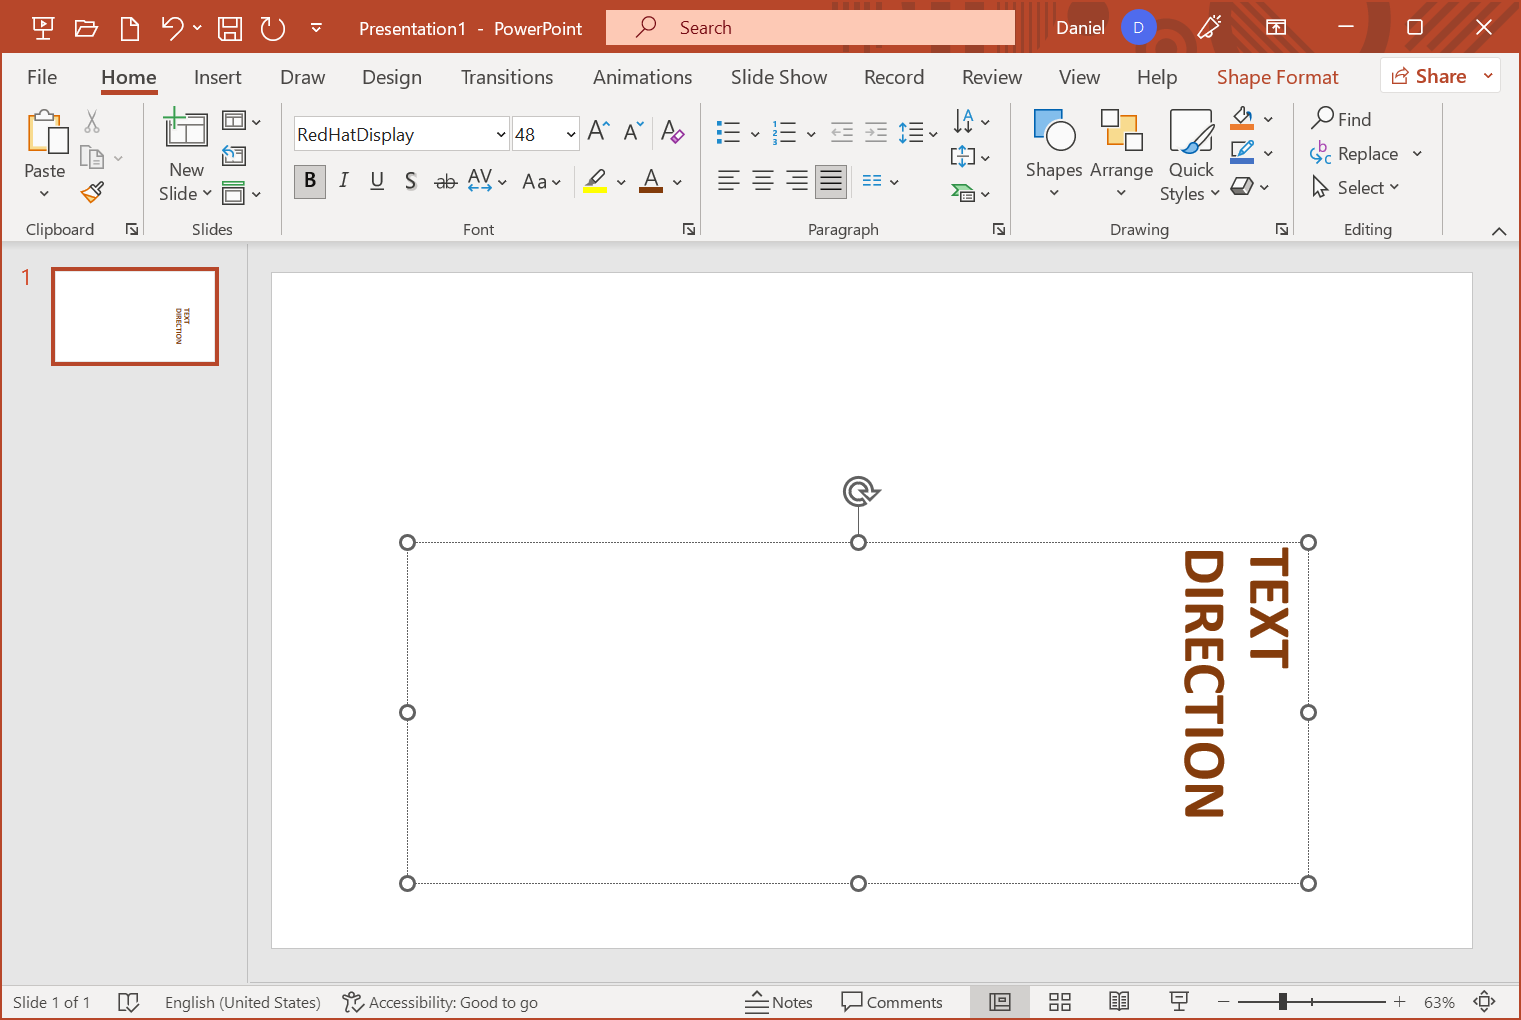Image resolution: width=1521 pixels, height=1020 pixels.
Task: Open the Shape Format tab
Action: click(x=1277, y=77)
